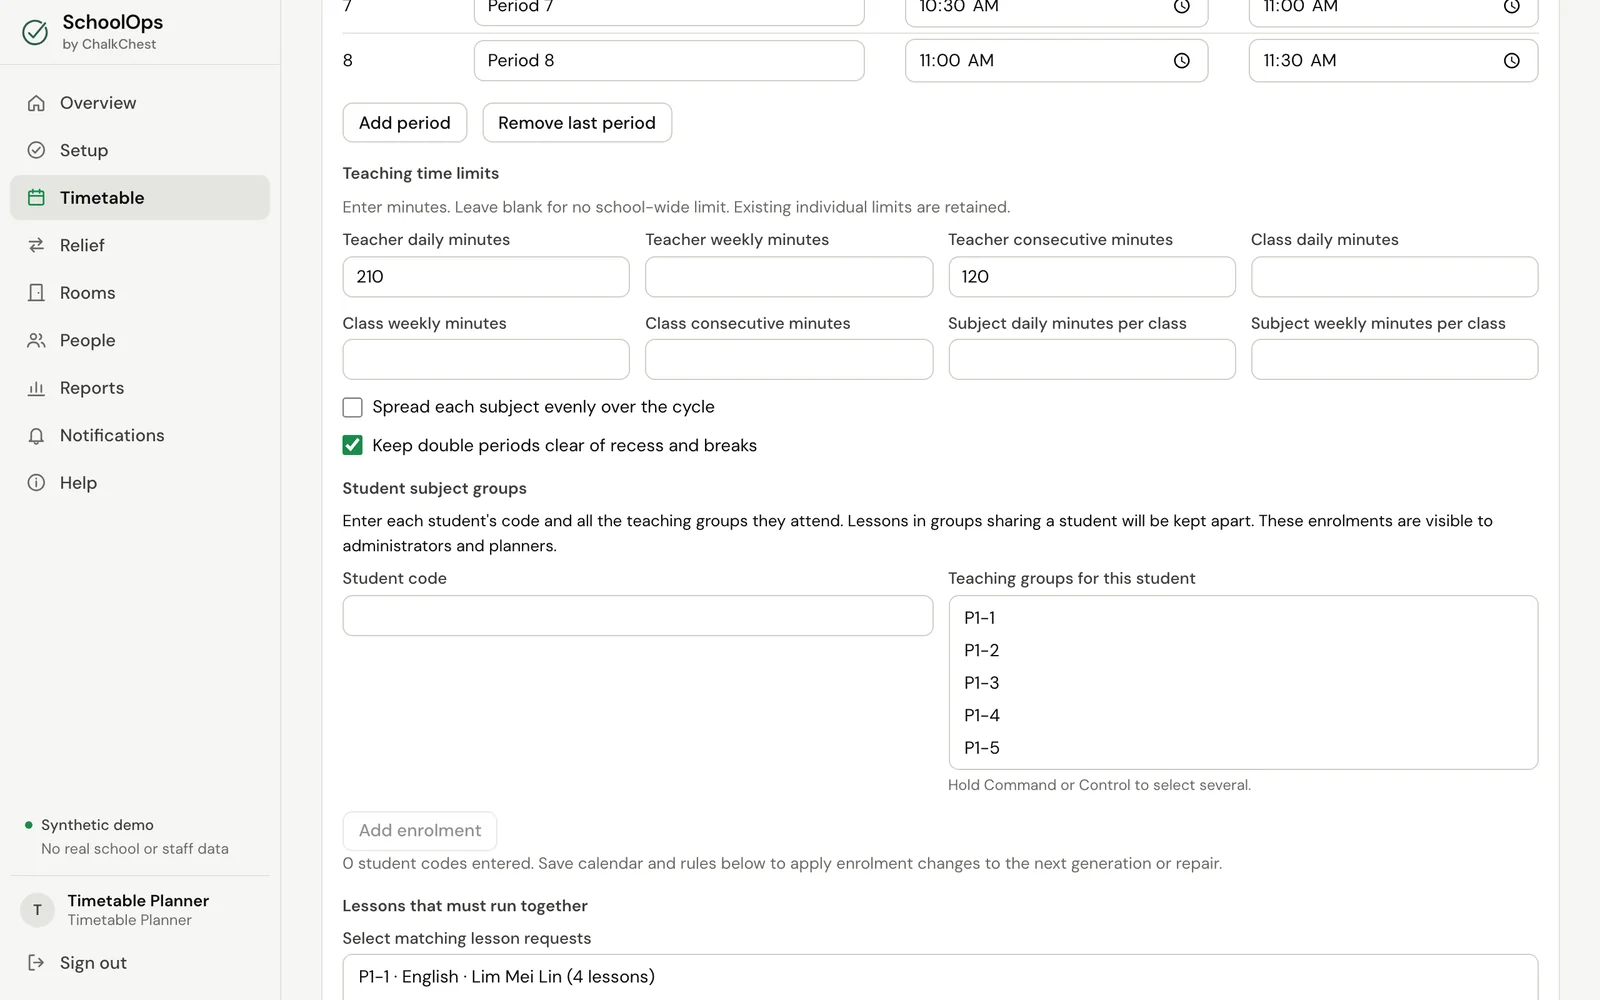
Task: Select P1-1 English Lim Mei Lin lesson request
Action: tap(940, 977)
